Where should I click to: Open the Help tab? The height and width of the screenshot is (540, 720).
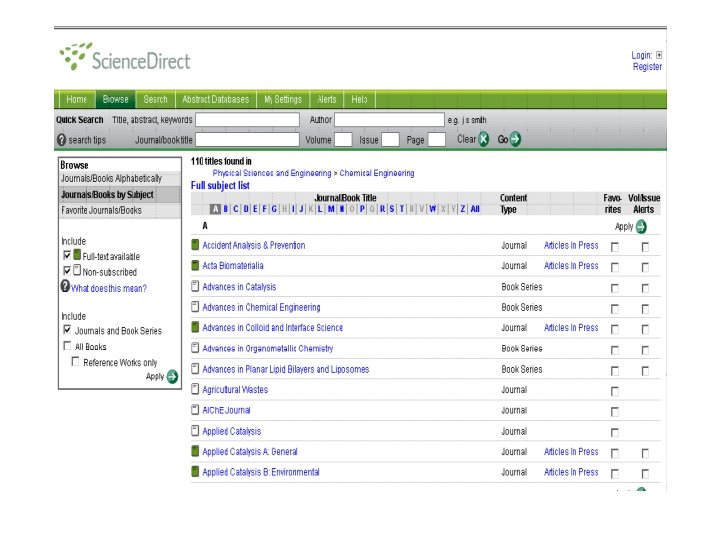point(360,100)
